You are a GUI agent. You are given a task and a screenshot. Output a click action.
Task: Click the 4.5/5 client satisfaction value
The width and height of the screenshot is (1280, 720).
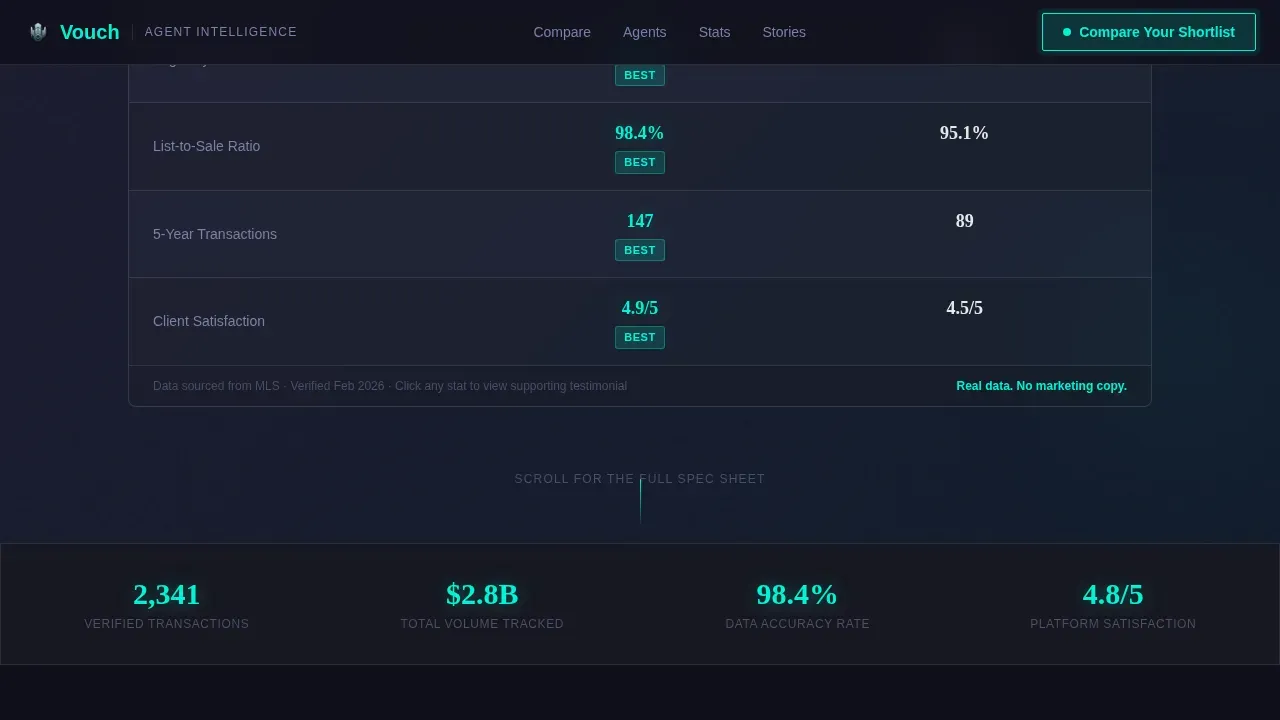point(964,308)
